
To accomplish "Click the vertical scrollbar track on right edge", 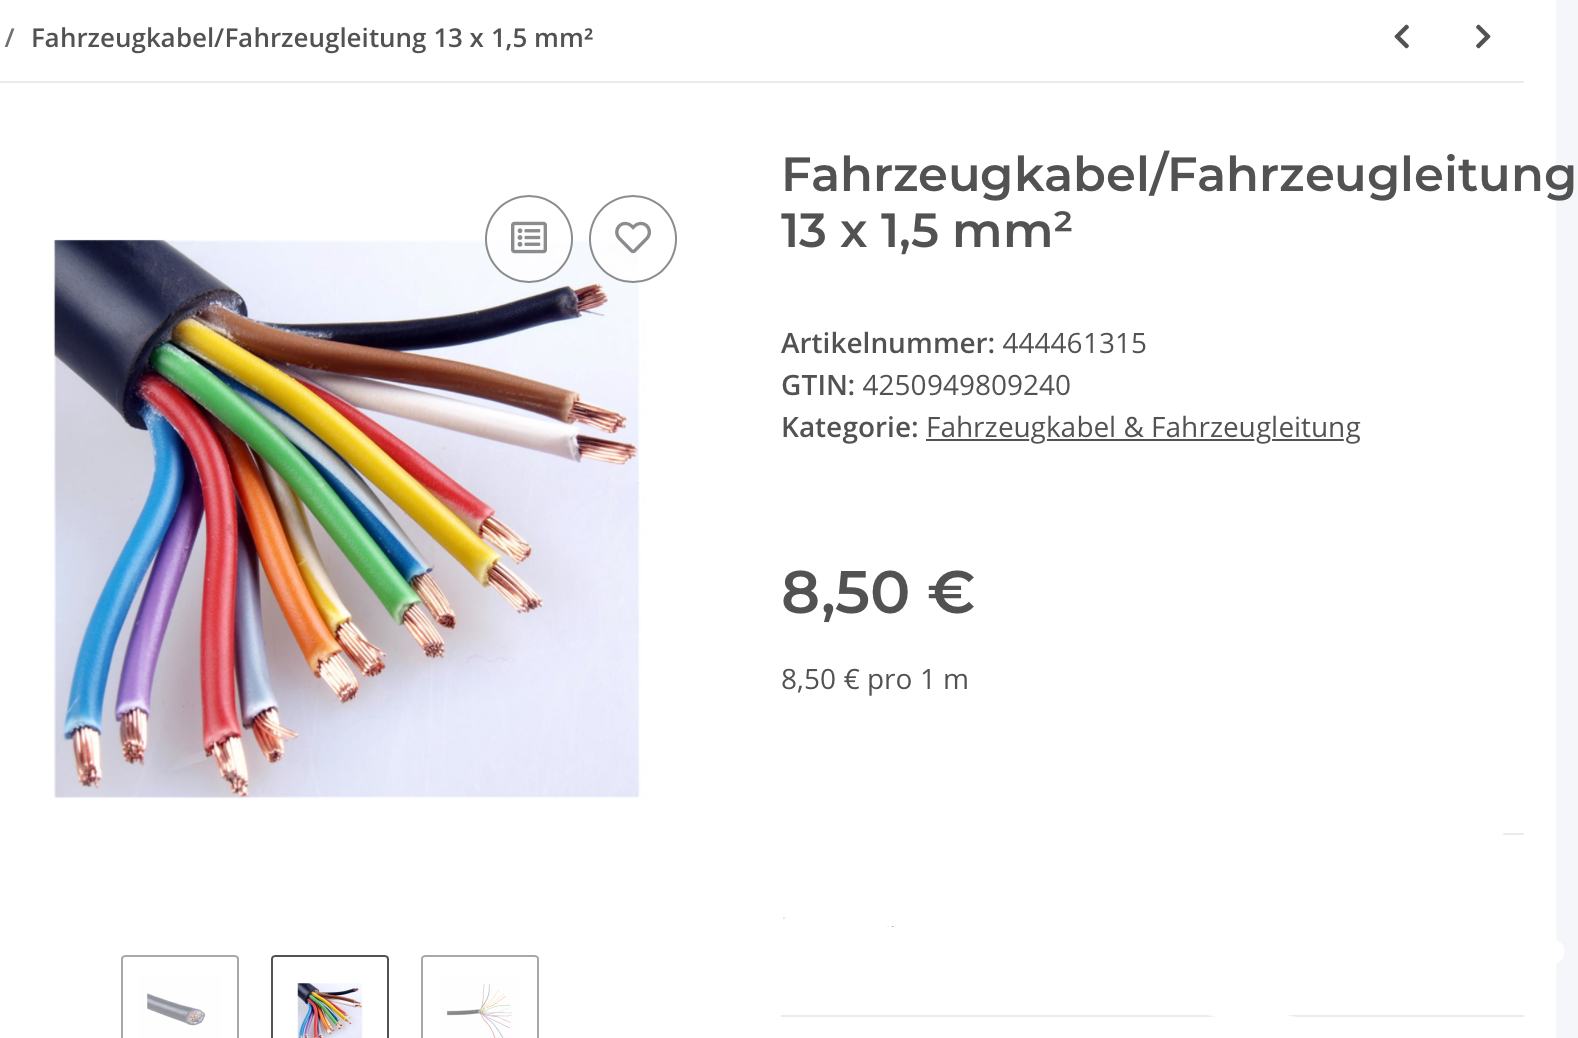I will tap(1566, 519).
